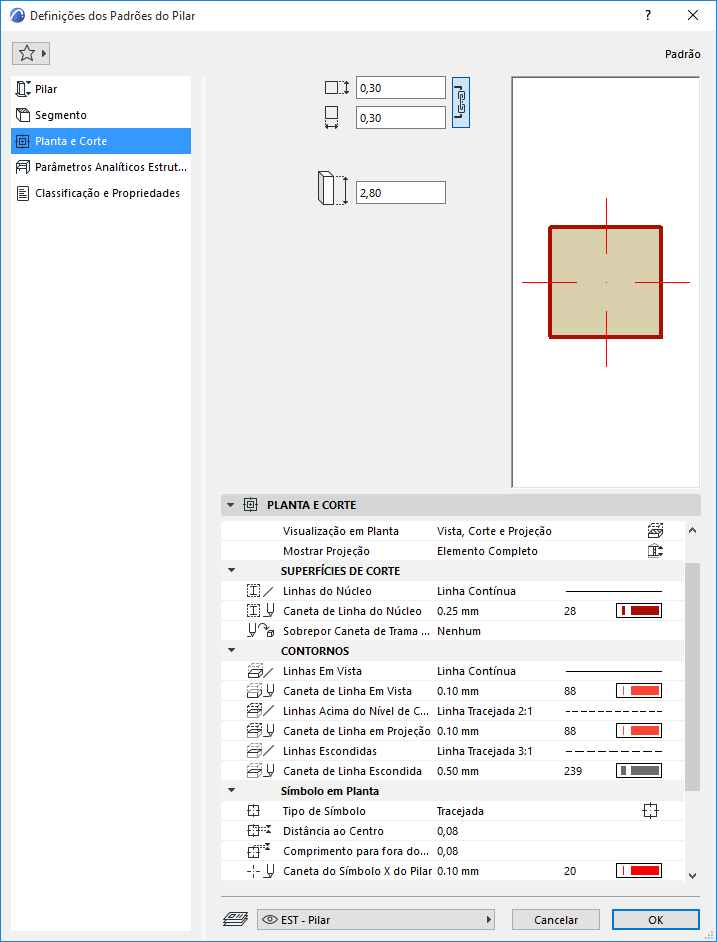The height and width of the screenshot is (942, 717).
Task: Click Linhas Acima do Nível row icon
Action: click(260, 711)
